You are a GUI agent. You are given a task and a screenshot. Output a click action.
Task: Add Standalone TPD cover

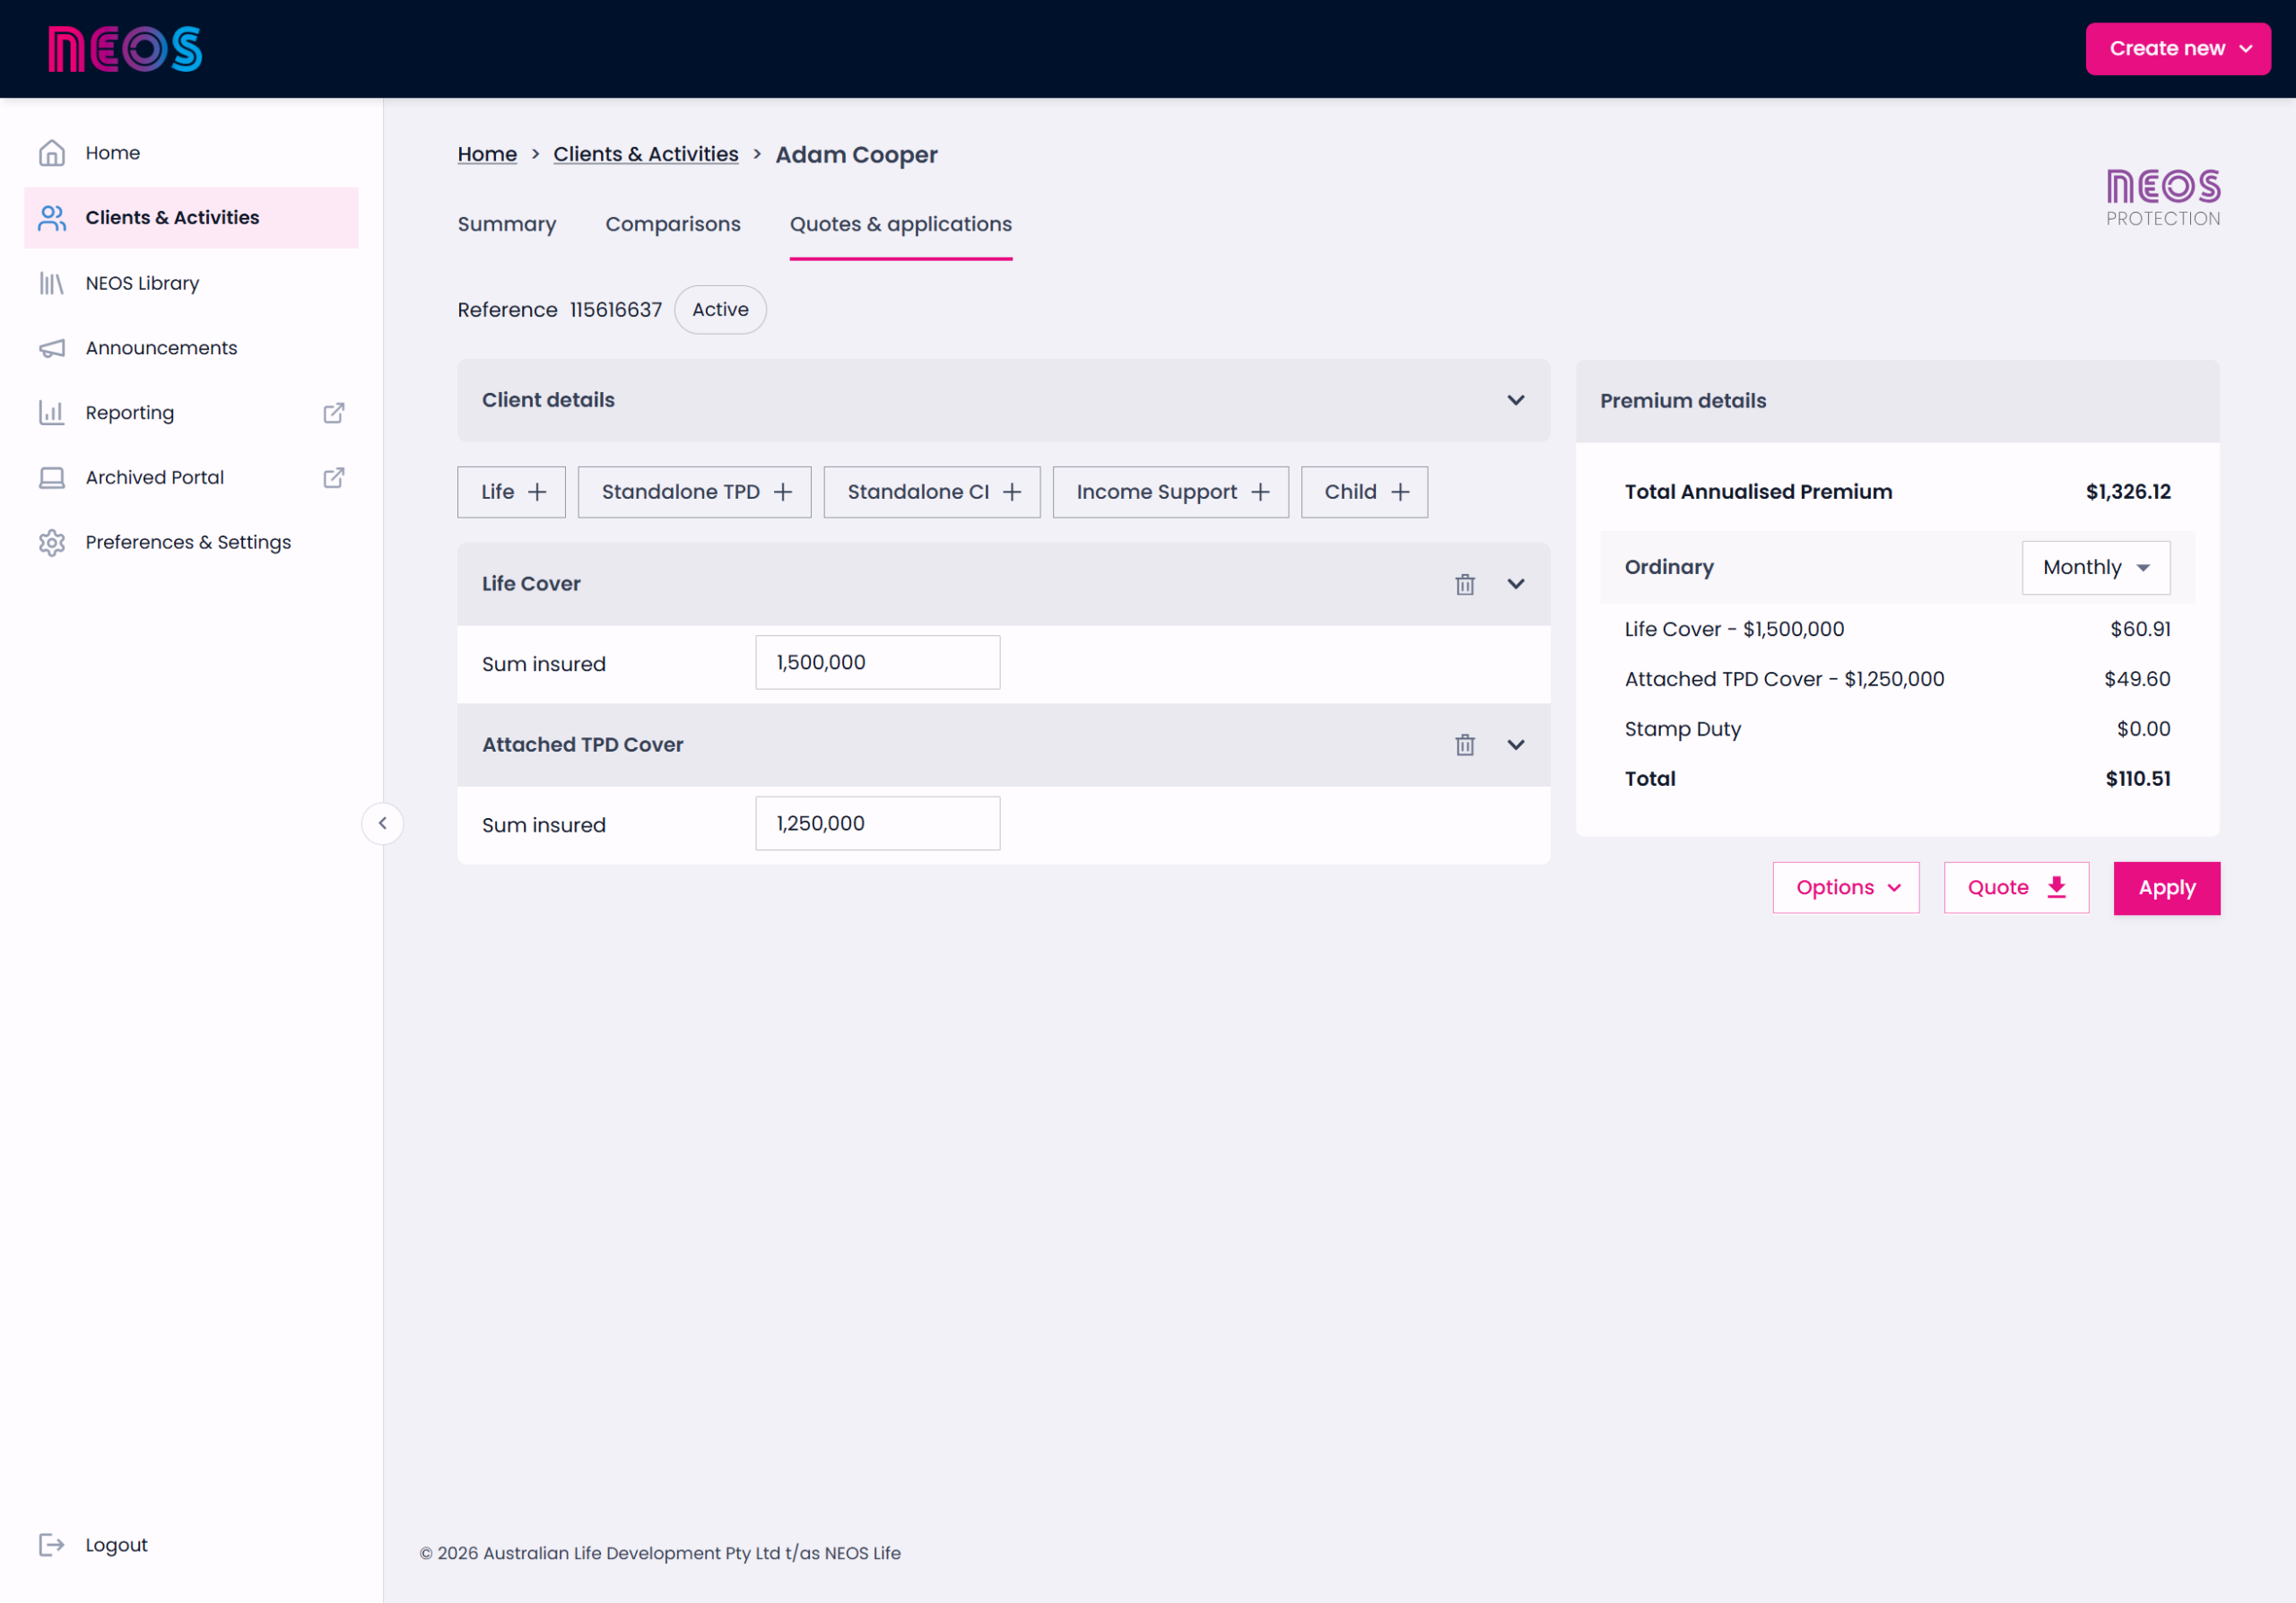coord(695,492)
